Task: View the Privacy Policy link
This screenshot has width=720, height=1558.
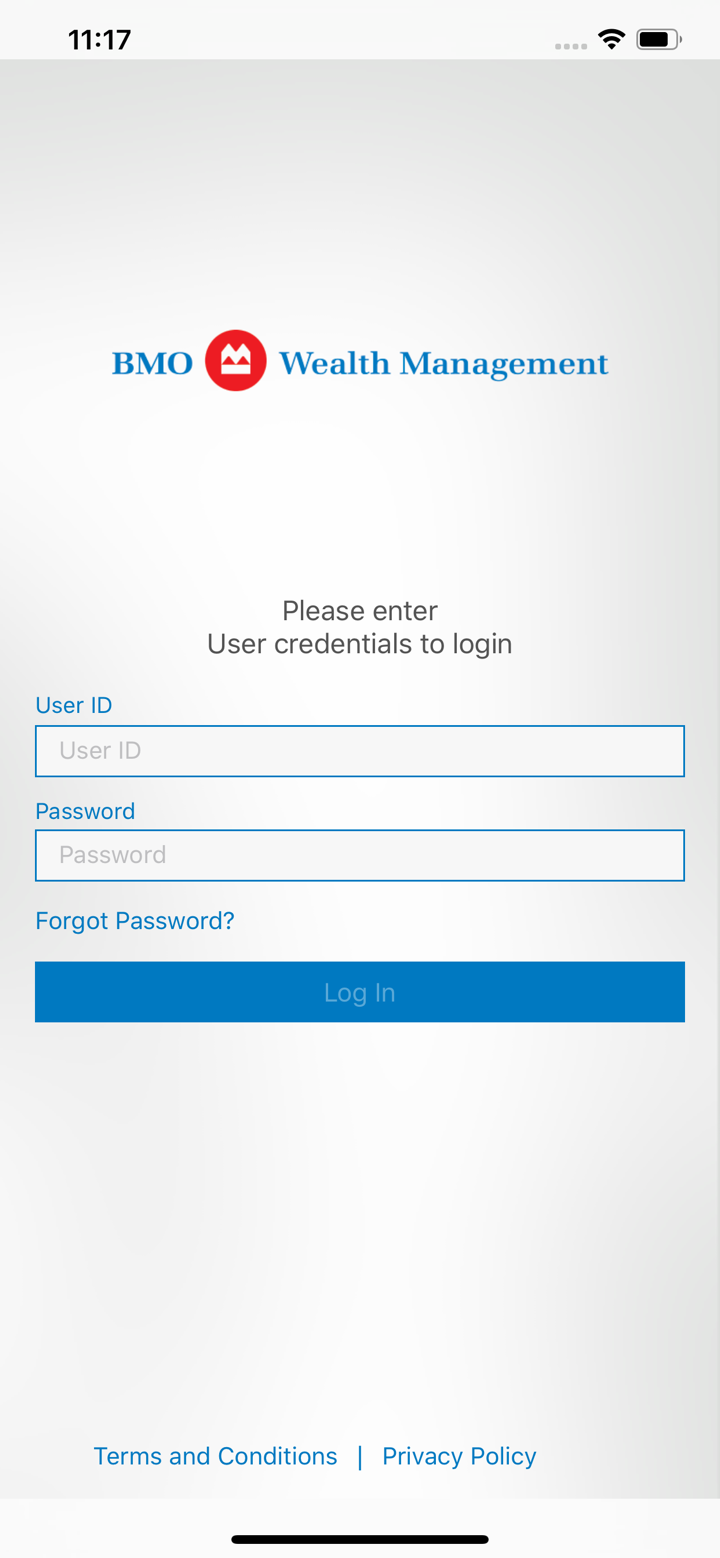Action: (x=459, y=1456)
